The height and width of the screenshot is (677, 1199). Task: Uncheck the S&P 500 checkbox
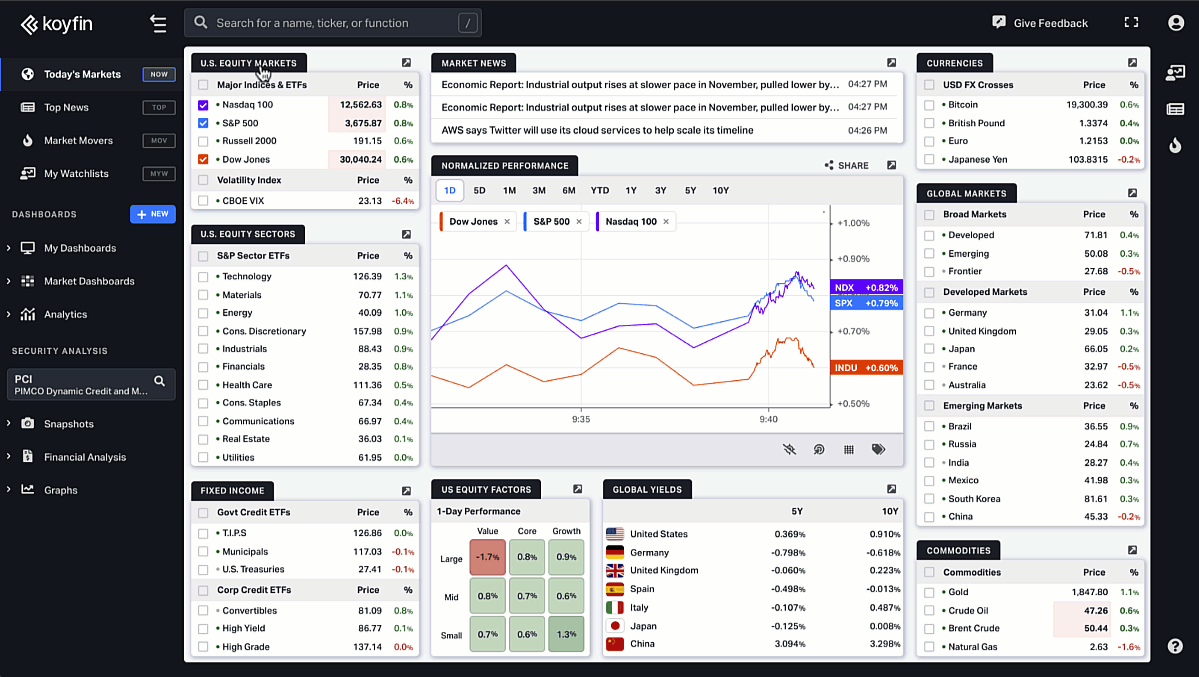click(203, 123)
